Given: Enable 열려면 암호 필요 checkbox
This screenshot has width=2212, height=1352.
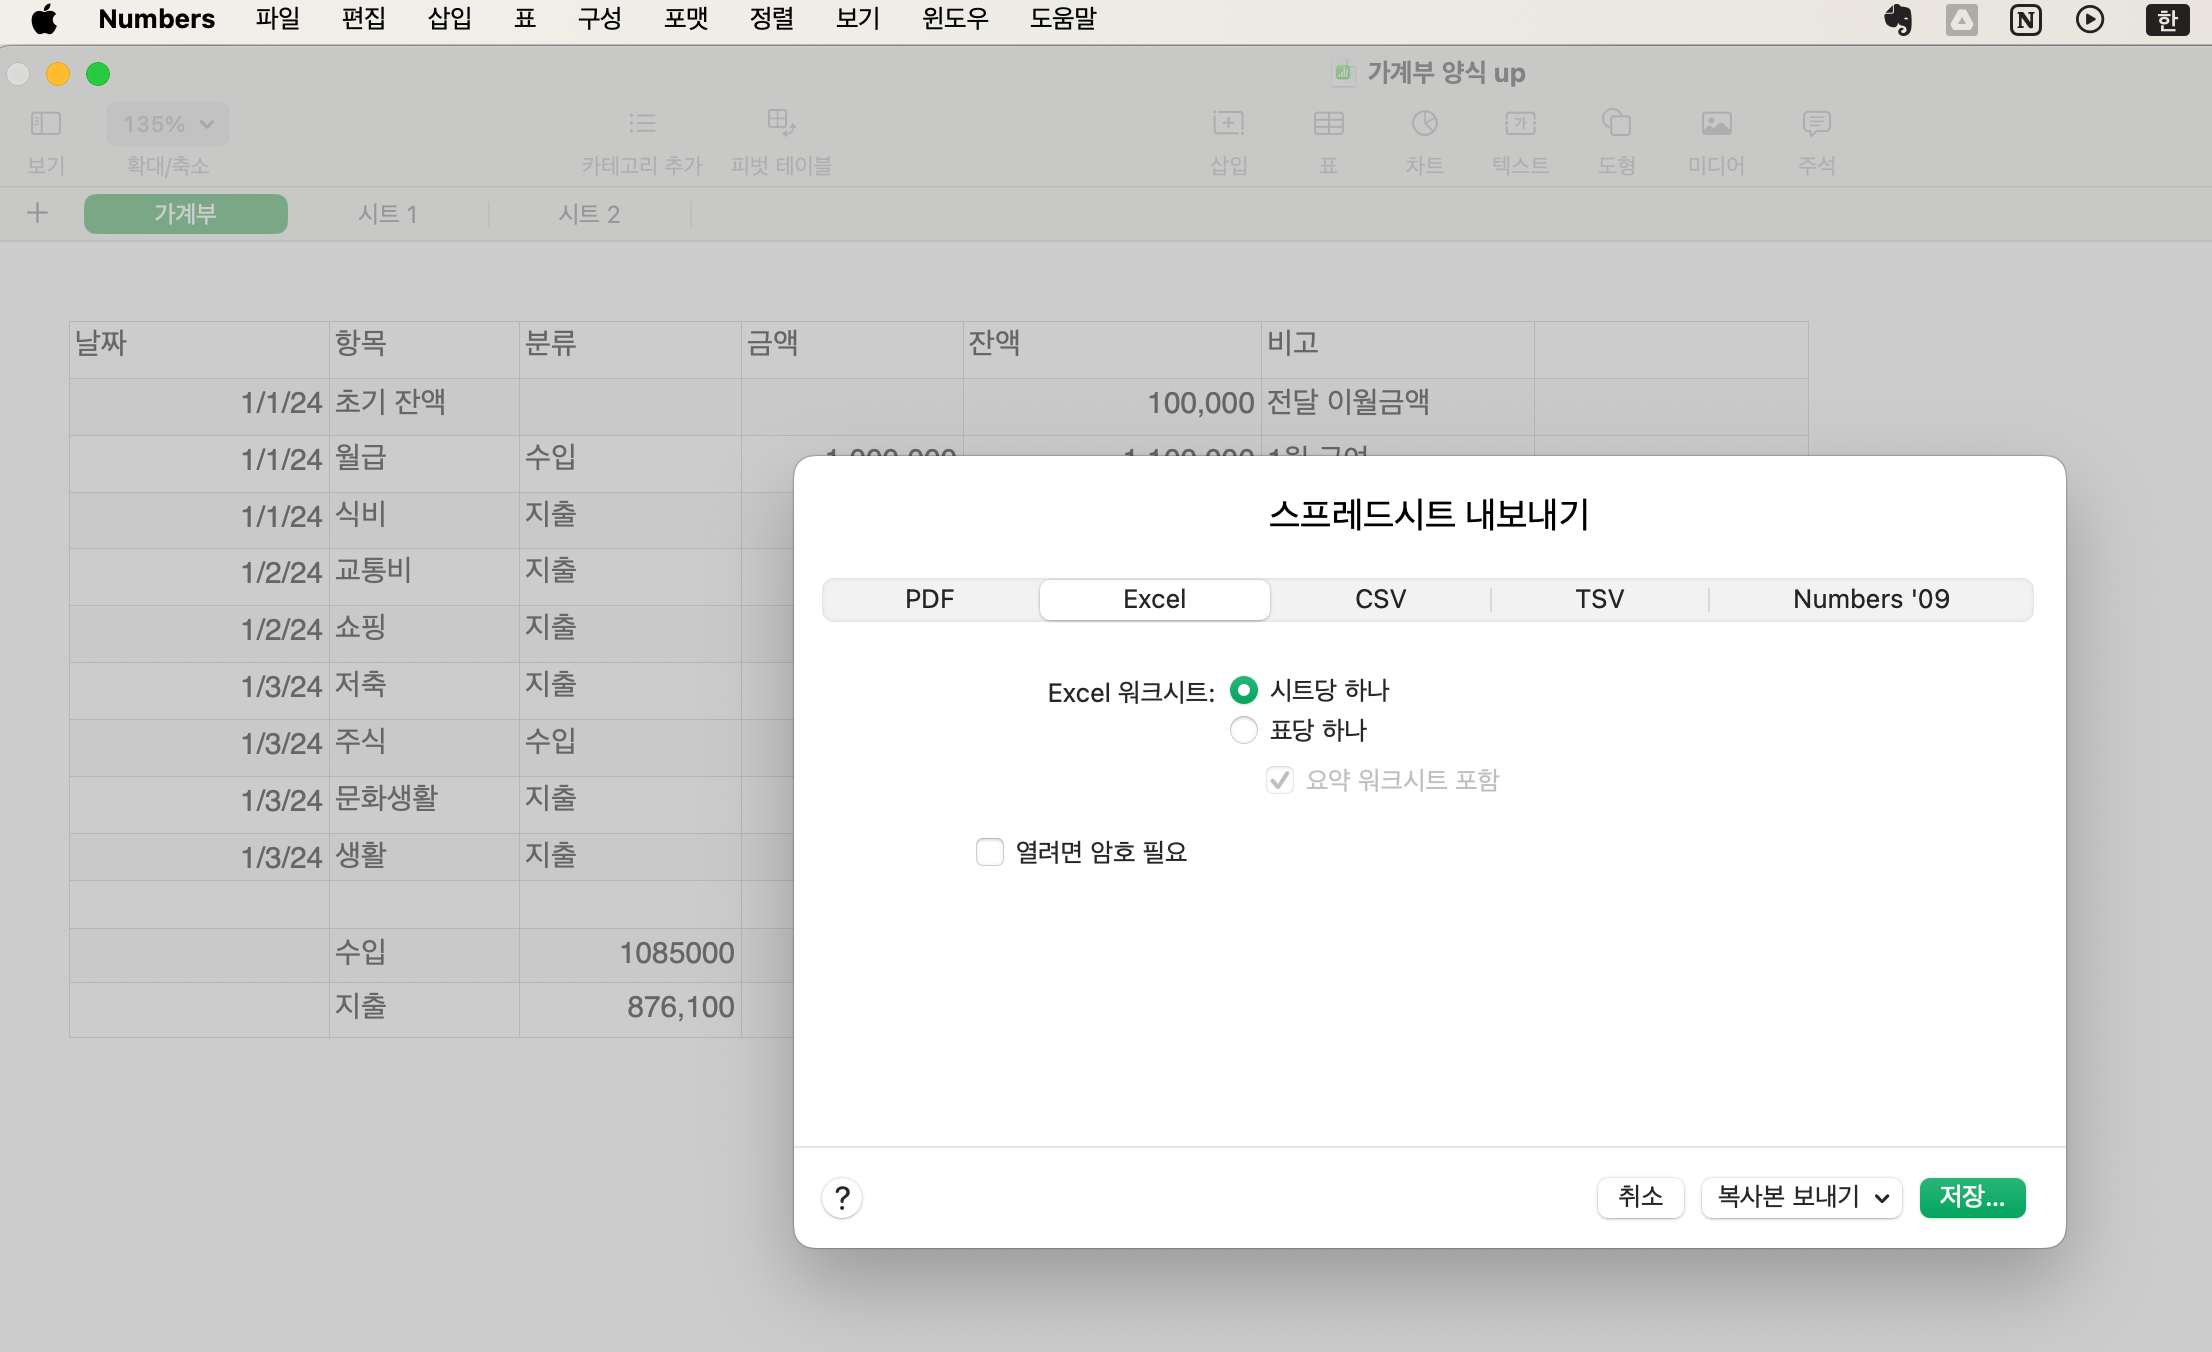Looking at the screenshot, I should 989,852.
